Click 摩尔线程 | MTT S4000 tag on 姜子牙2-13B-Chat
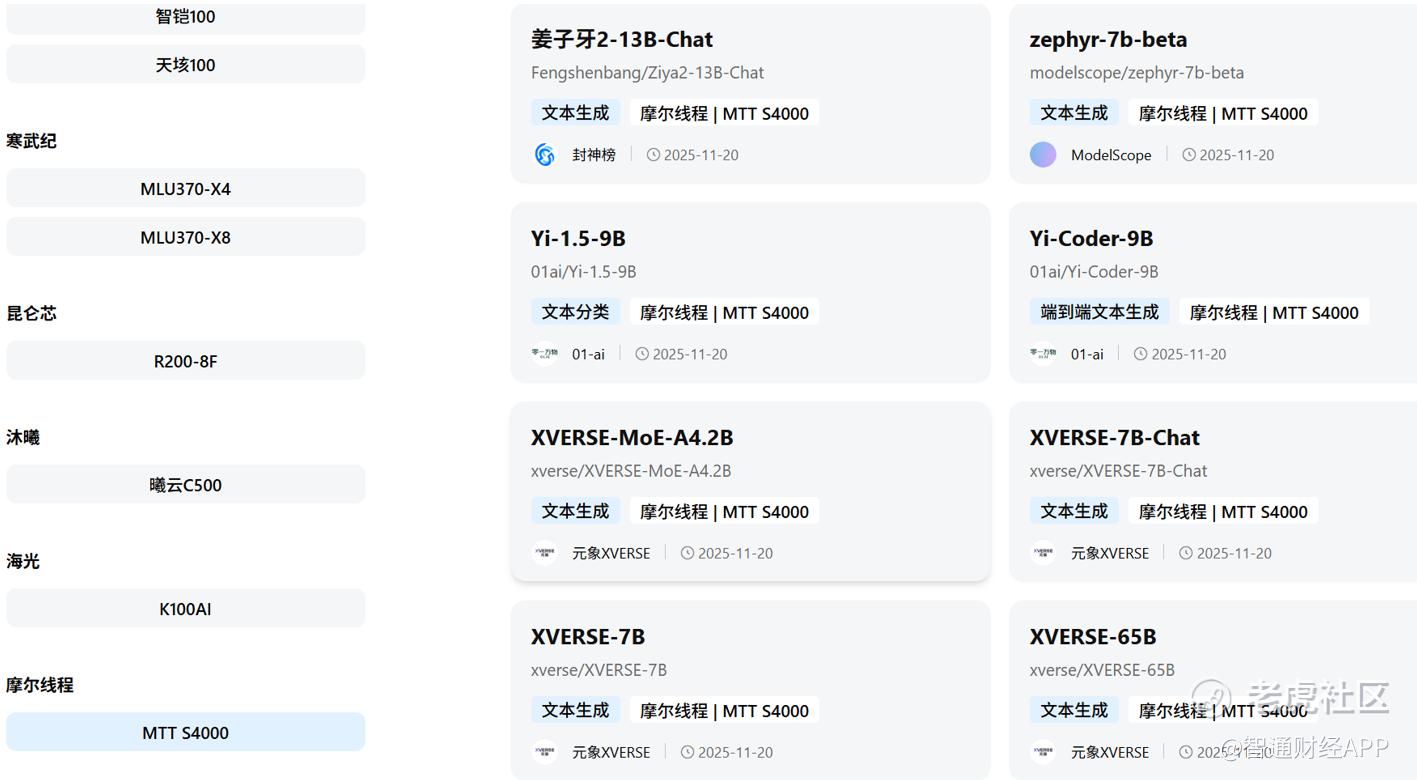The width and height of the screenshot is (1417, 780). pyautogui.click(x=724, y=113)
